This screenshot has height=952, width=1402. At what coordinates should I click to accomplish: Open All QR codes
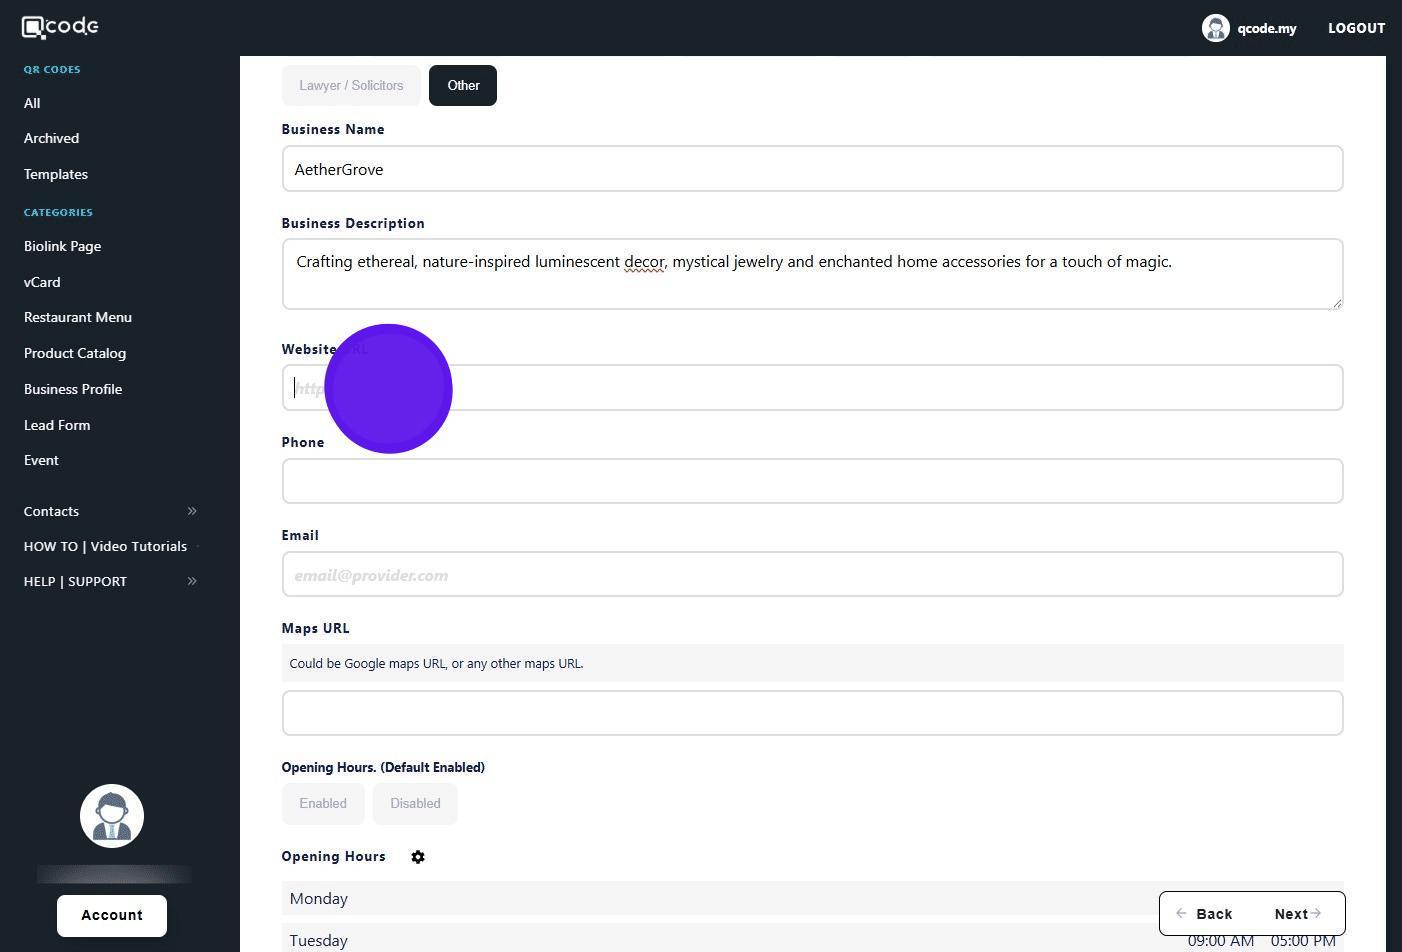point(32,103)
